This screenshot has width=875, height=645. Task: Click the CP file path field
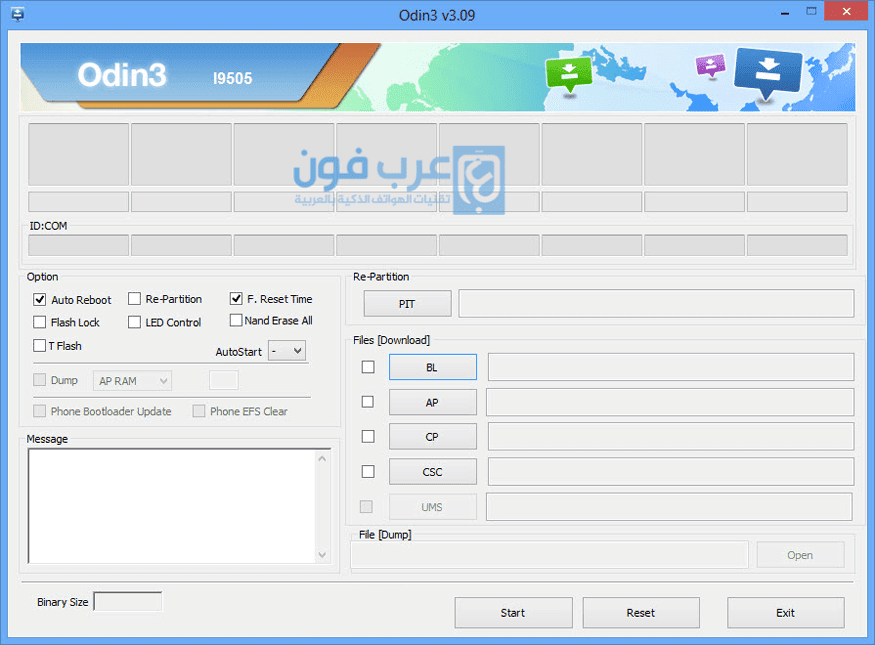coord(671,436)
